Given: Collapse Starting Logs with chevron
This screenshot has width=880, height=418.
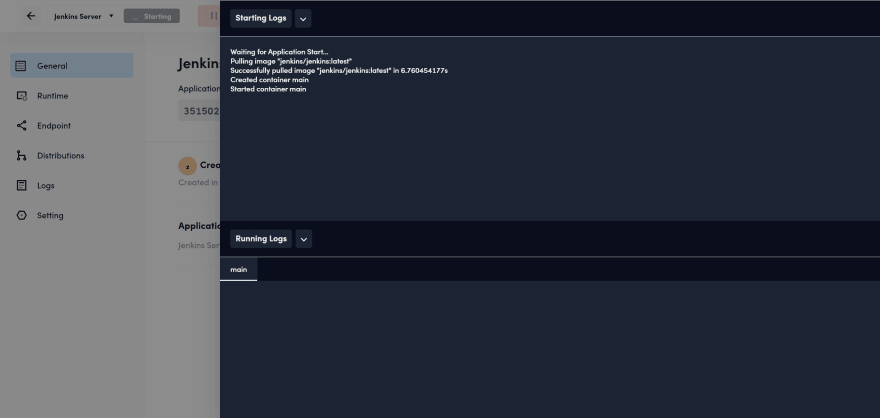Looking at the screenshot, I should tap(303, 19).
